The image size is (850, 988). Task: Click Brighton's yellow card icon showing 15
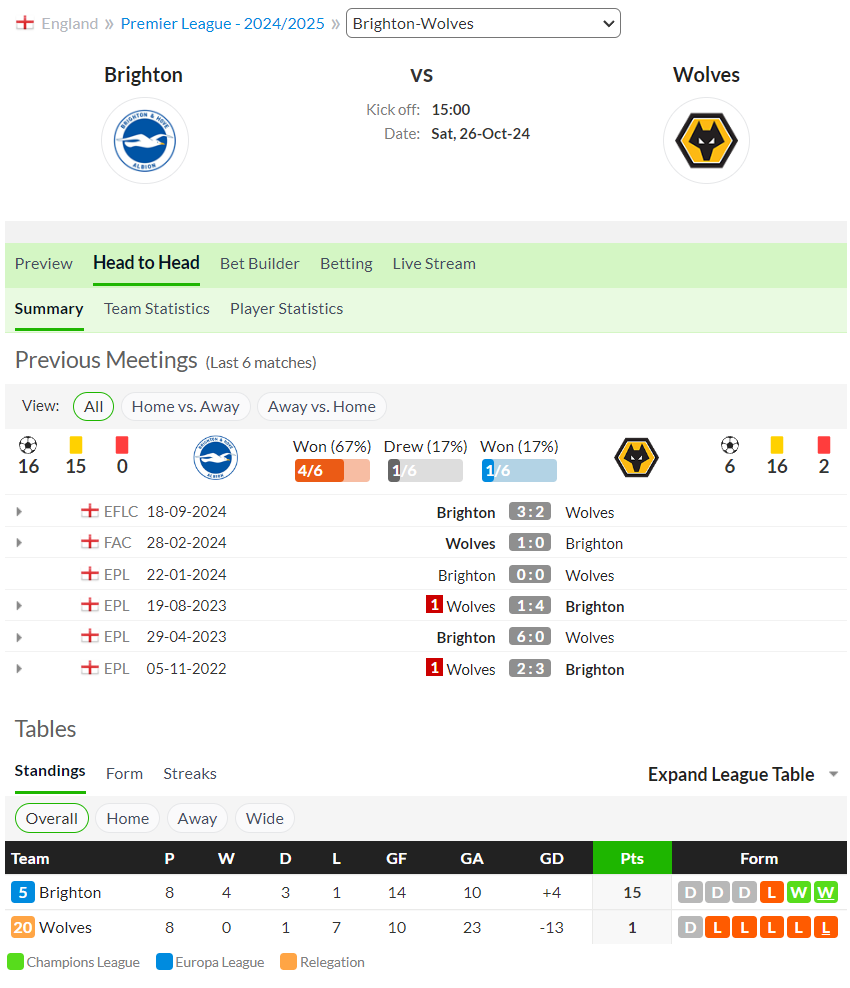click(x=76, y=445)
